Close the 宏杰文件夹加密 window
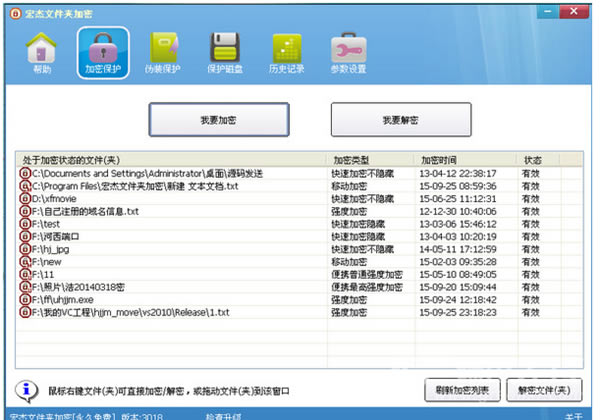 574,11
